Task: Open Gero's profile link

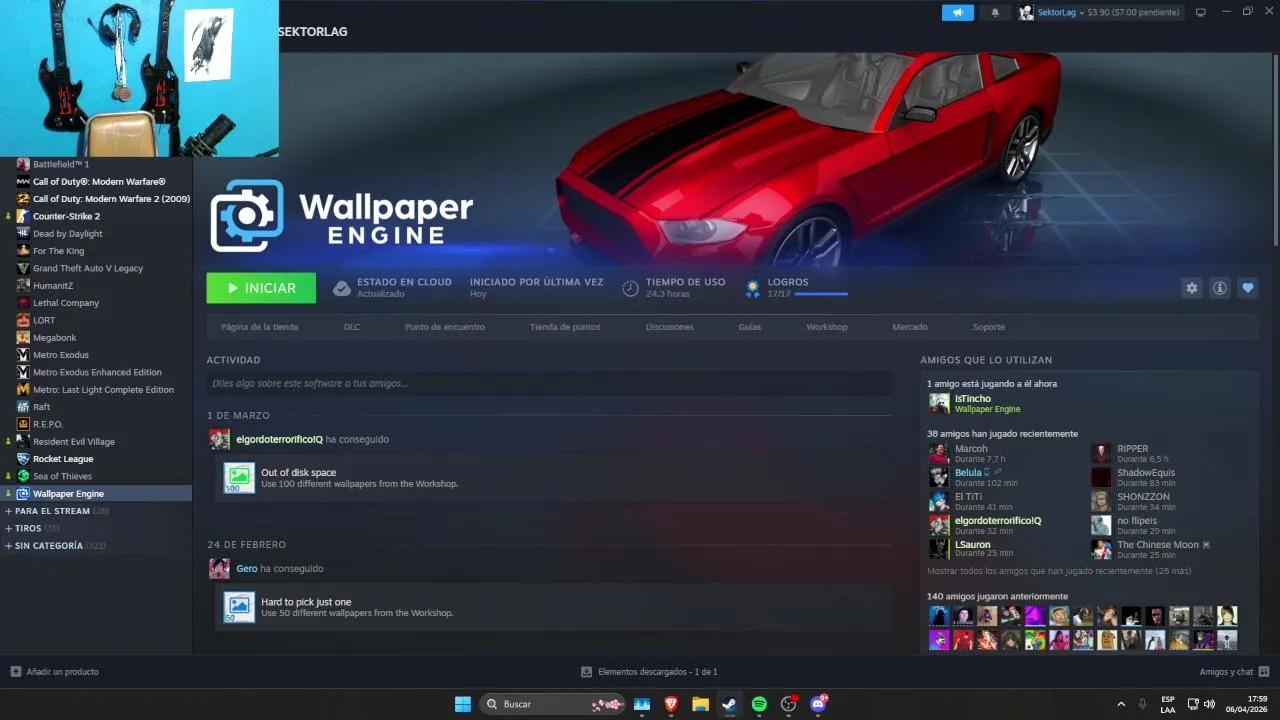Action: click(246, 568)
